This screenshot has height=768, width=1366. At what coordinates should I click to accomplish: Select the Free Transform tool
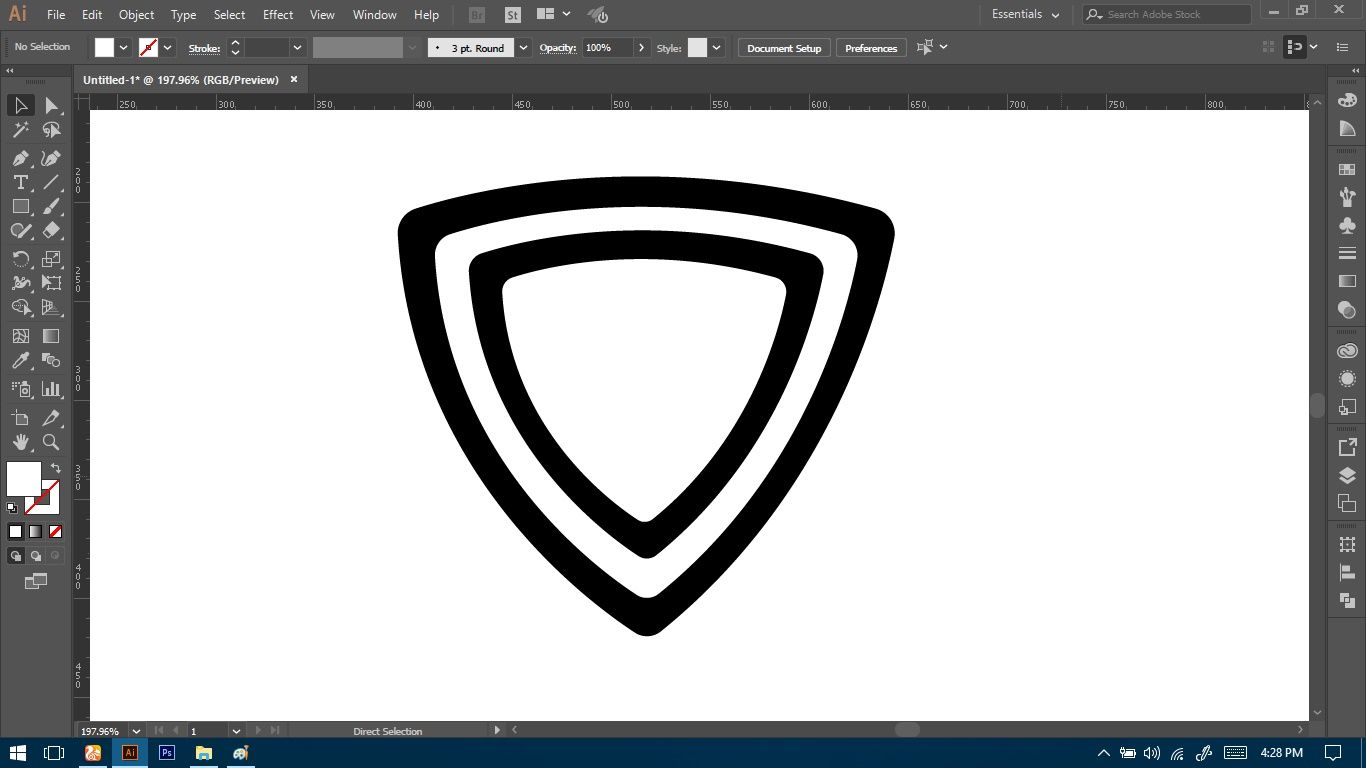coord(52,283)
